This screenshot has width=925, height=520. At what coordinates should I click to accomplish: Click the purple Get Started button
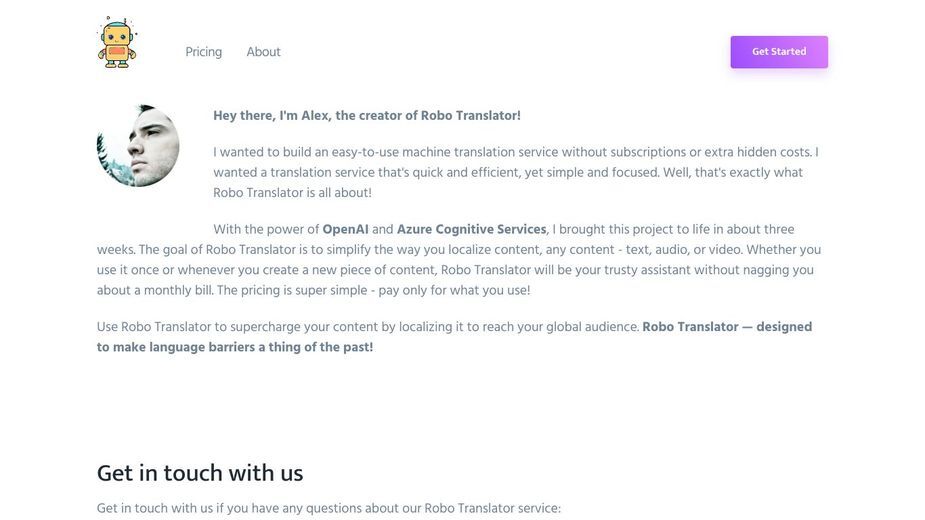(779, 52)
